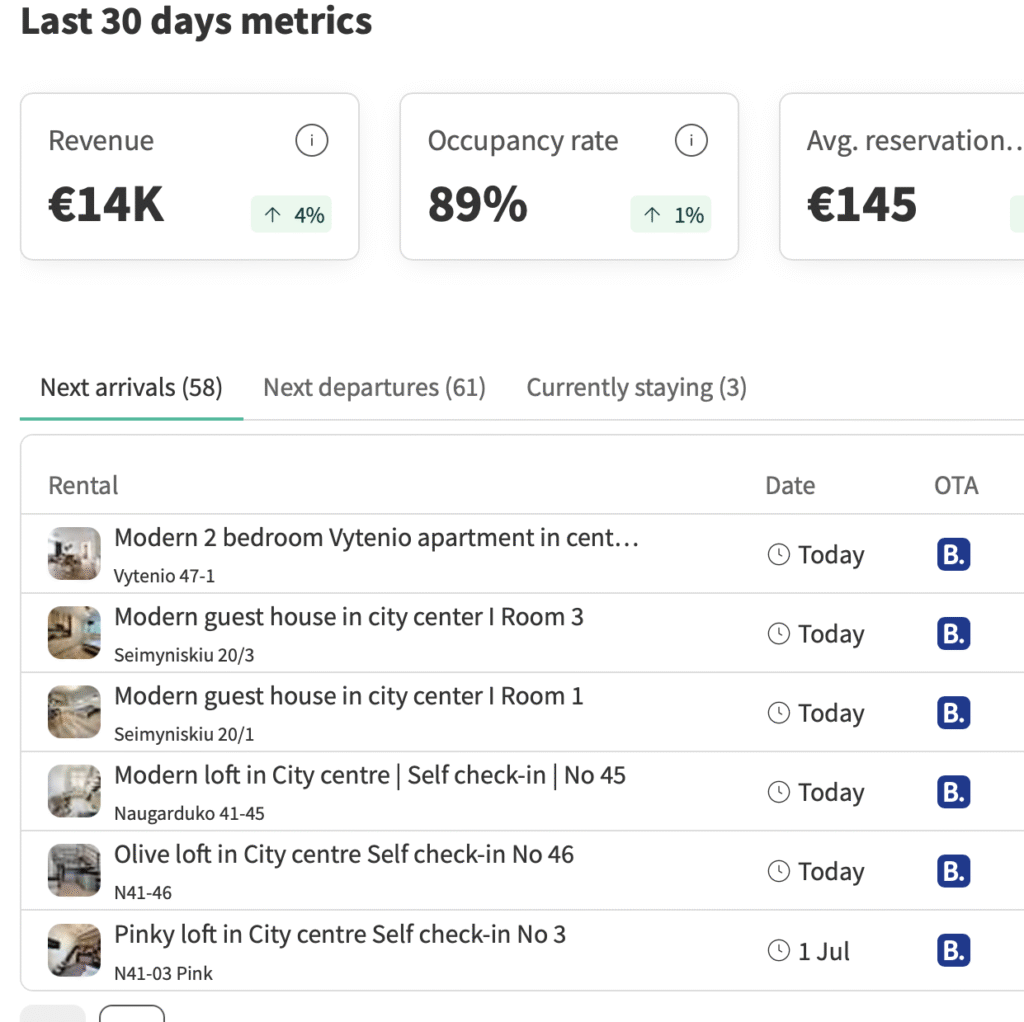Select the Next arrivals (58) tab
This screenshot has width=1024, height=1022.
(x=131, y=387)
